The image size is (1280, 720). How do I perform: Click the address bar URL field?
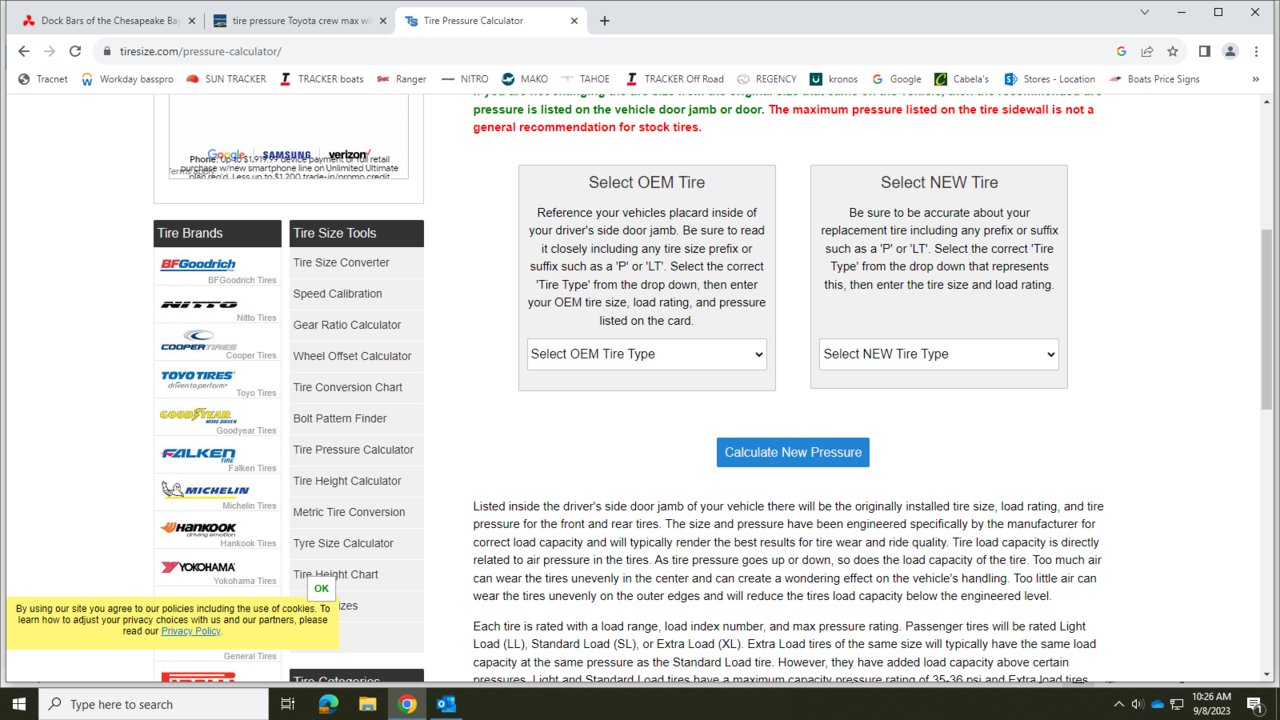(x=600, y=51)
